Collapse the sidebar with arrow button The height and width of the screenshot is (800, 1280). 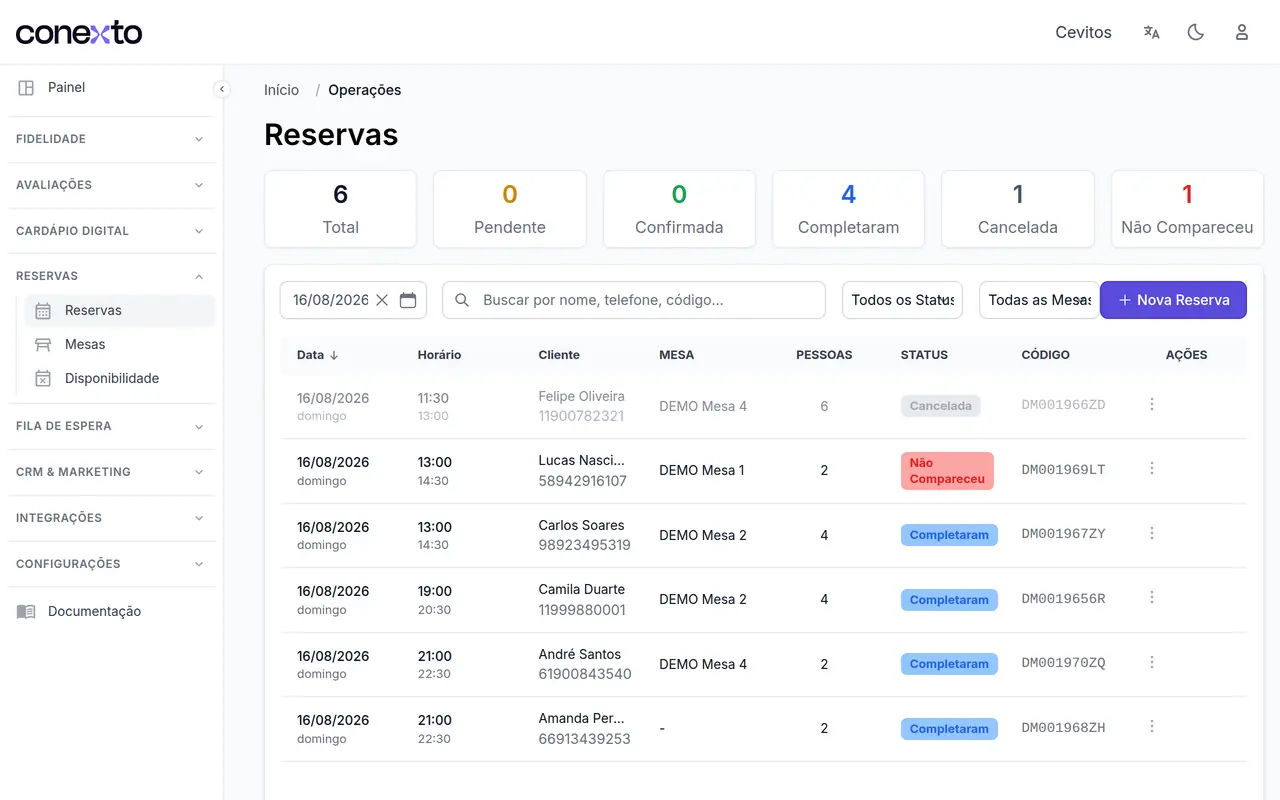click(222, 89)
